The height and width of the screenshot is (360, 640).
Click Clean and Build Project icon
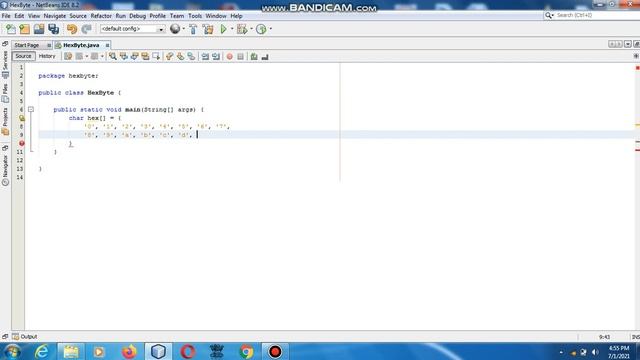pos(208,29)
